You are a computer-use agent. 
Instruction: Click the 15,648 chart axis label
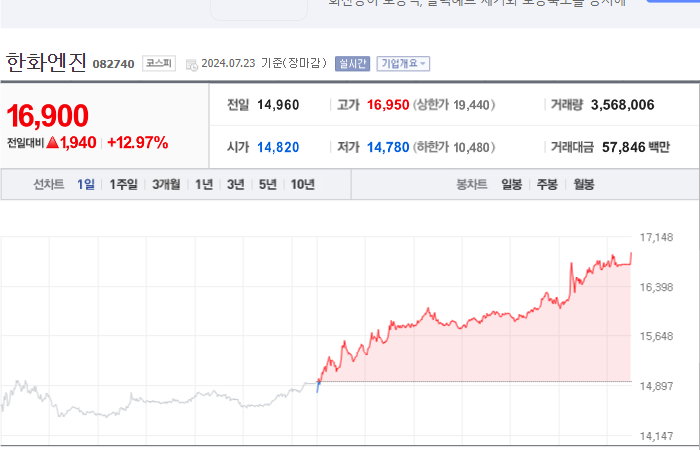[x=656, y=336]
